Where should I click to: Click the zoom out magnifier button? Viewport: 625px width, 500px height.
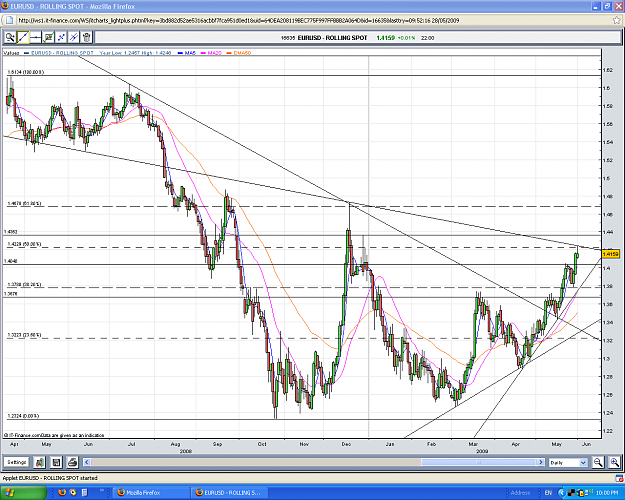point(598,462)
